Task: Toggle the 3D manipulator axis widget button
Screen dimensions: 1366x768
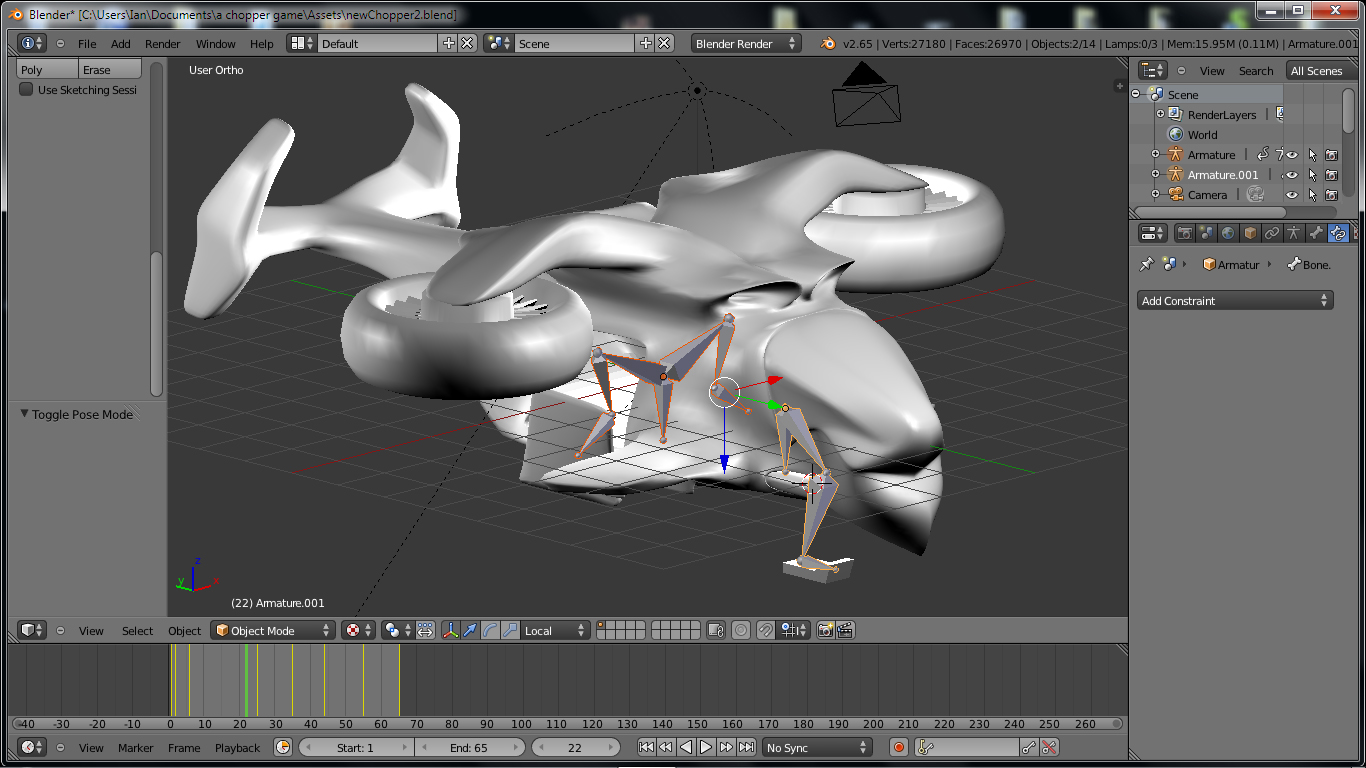Action: click(x=450, y=630)
